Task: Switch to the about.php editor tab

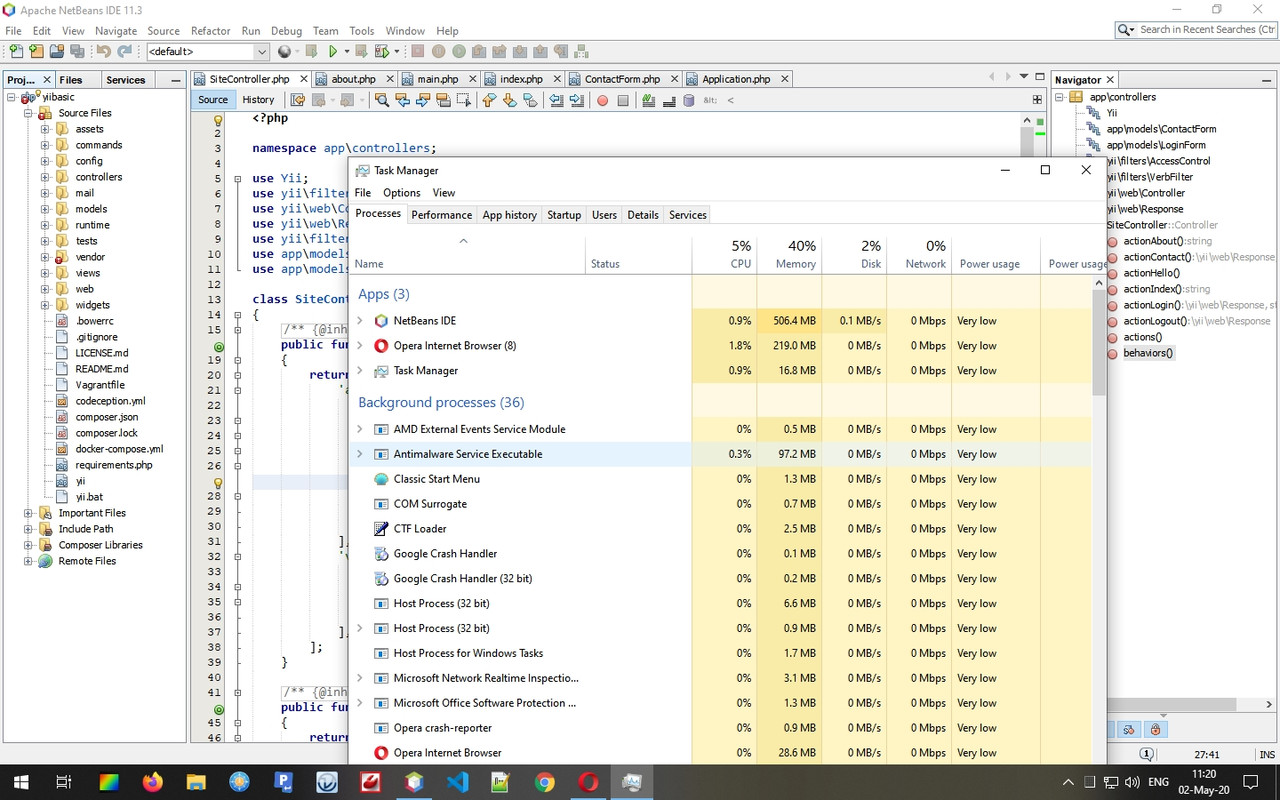Action: click(353, 79)
